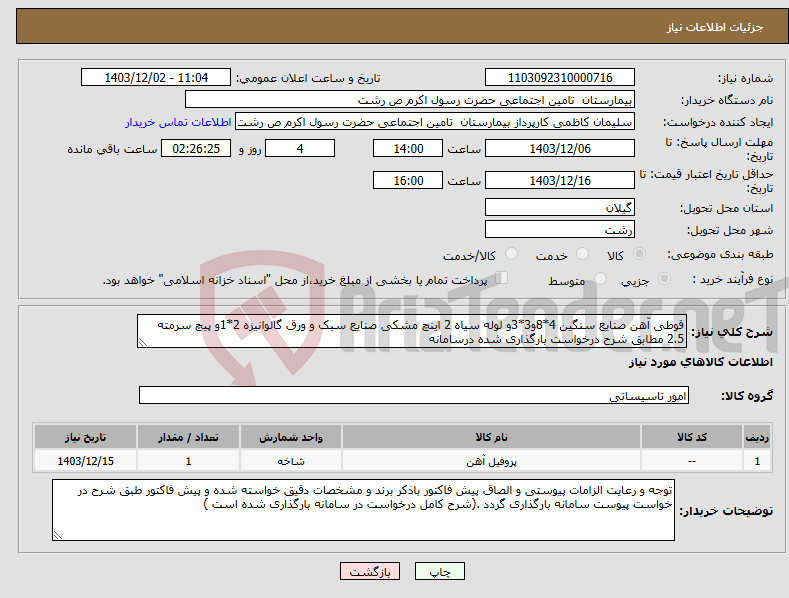Click the buyer organization name field
Screen dimensions: 789x598
[x=410, y=100]
